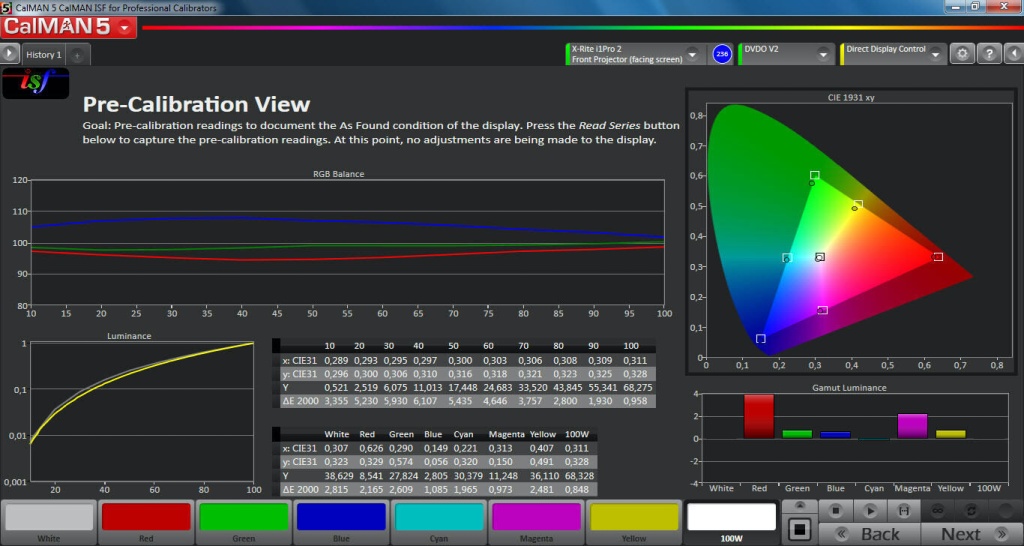Click the bracketed read range icon

904,510
